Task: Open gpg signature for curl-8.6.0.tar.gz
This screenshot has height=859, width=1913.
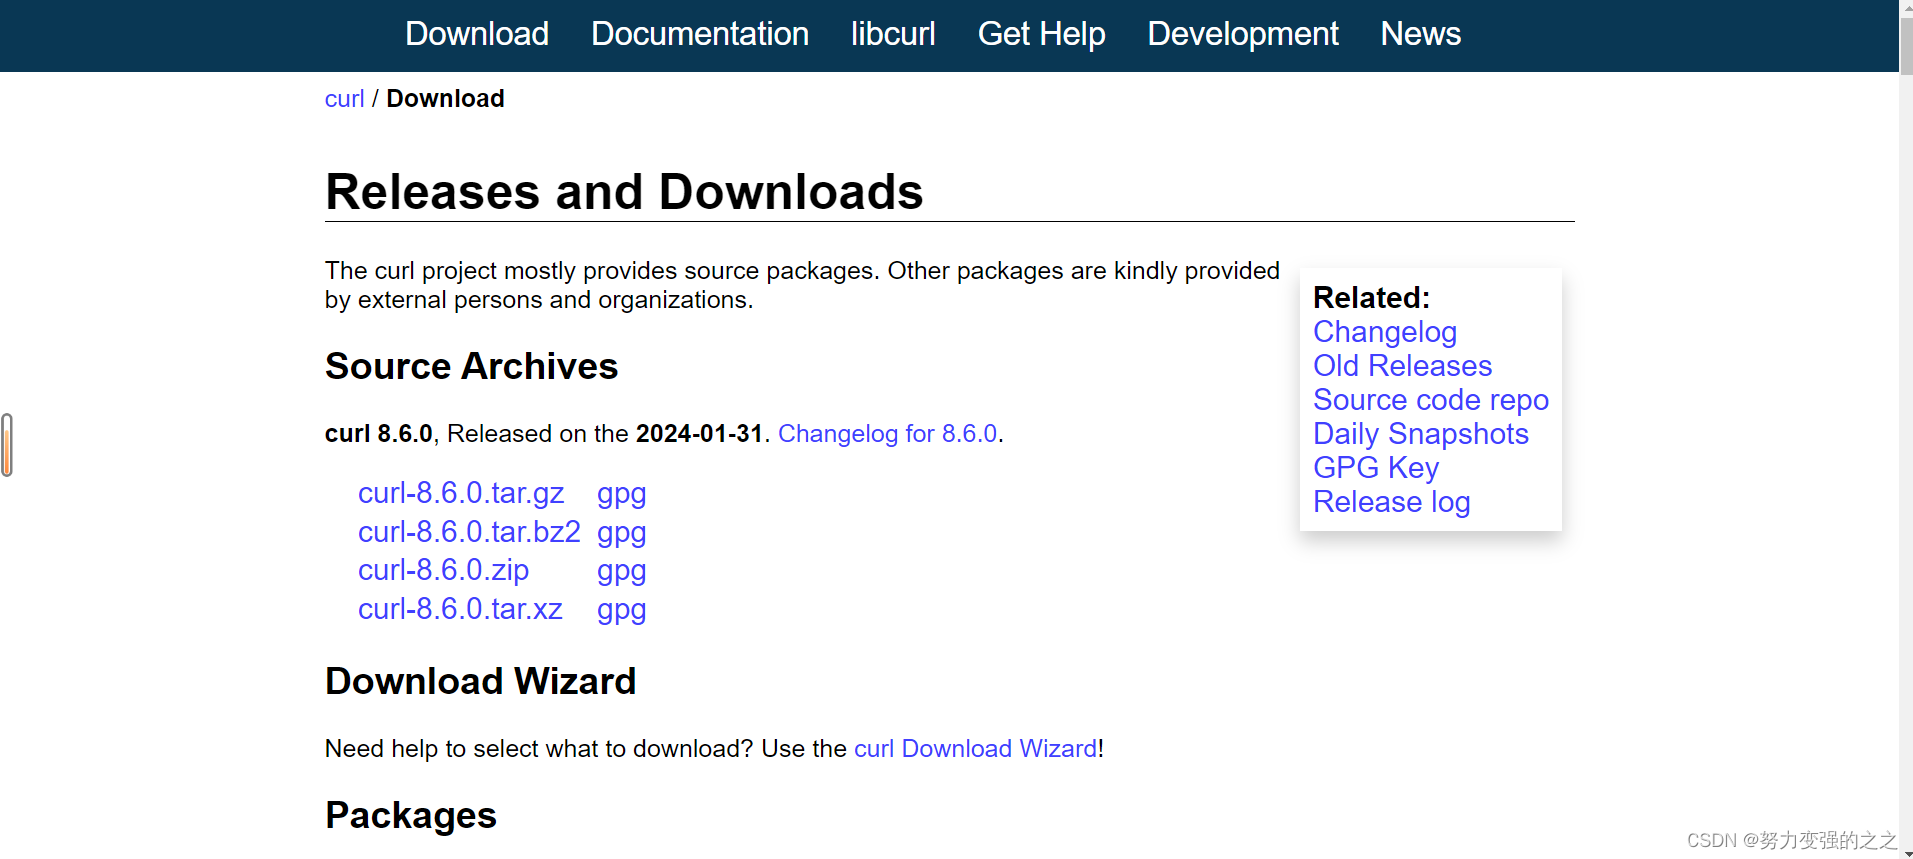Action: (622, 495)
